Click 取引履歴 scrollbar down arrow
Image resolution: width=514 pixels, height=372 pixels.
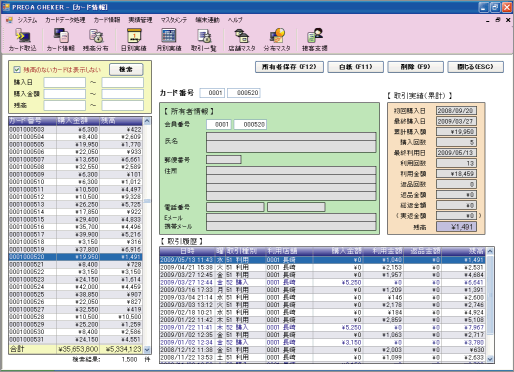click(x=490, y=359)
